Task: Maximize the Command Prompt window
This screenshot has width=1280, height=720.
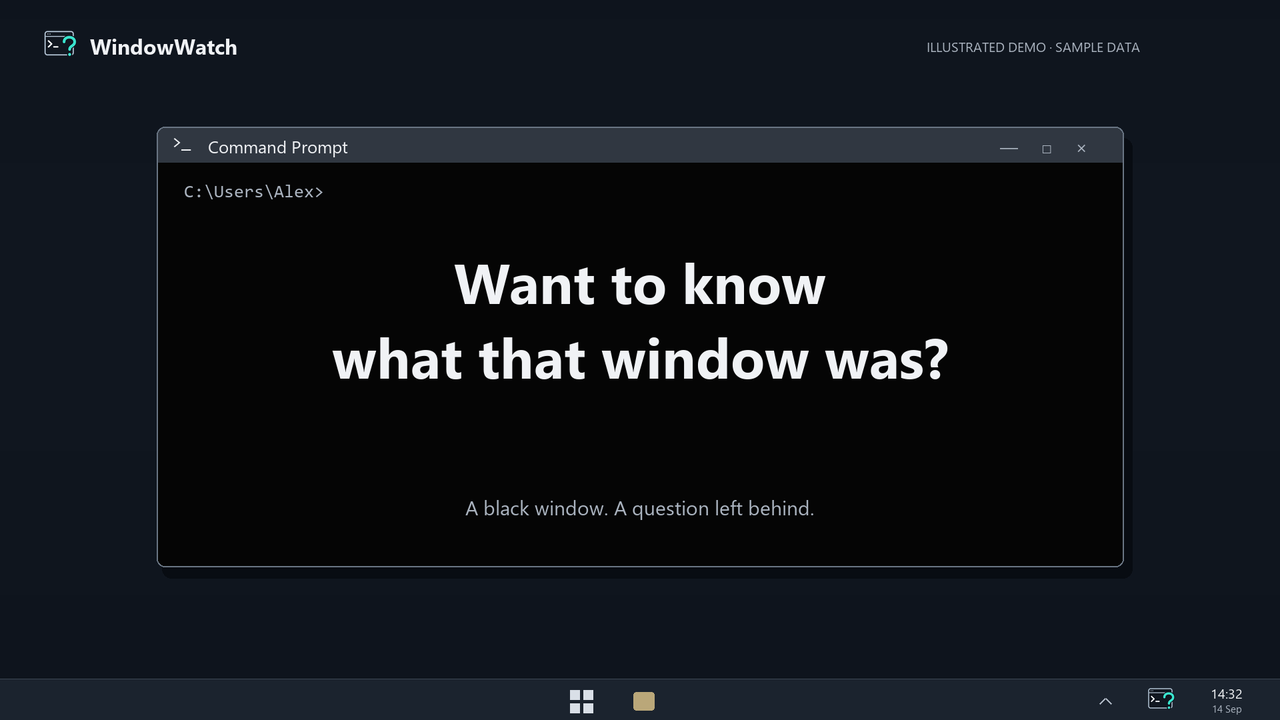Action: 1046,148
